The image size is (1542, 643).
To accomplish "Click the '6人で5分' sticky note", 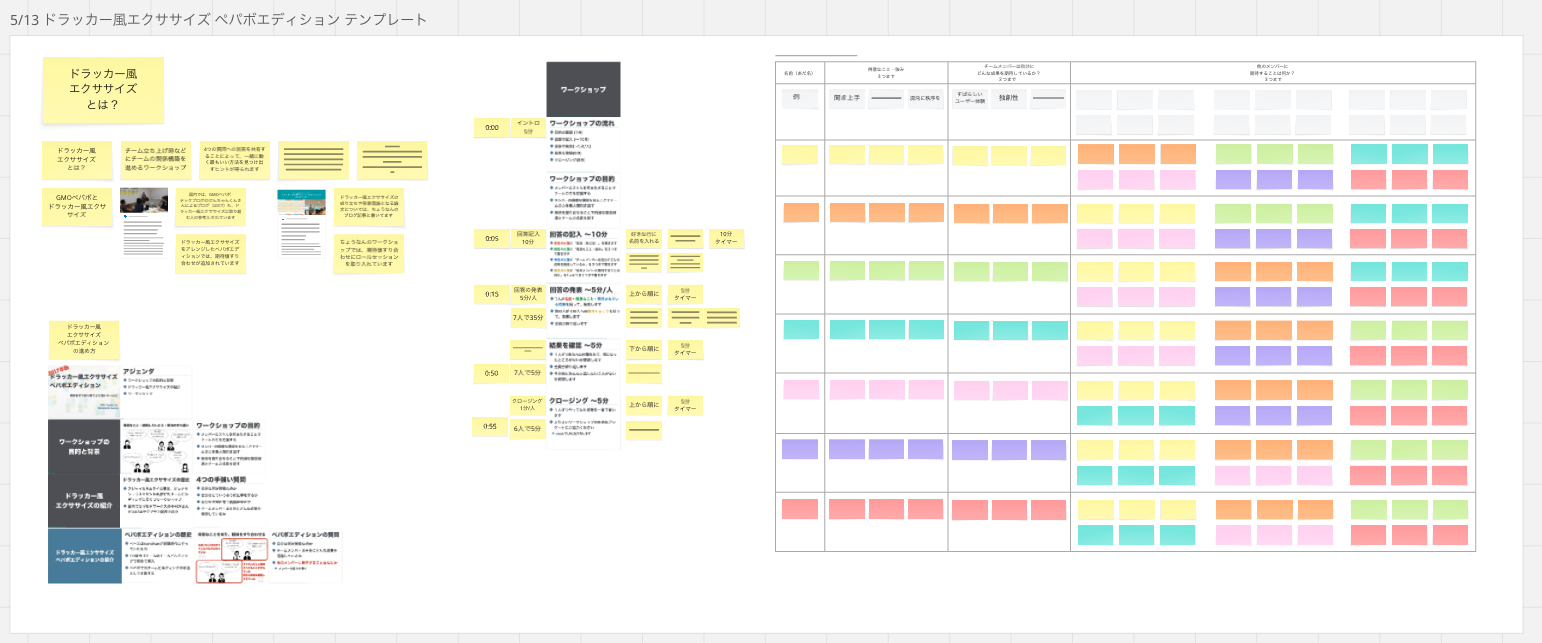I will point(528,429).
